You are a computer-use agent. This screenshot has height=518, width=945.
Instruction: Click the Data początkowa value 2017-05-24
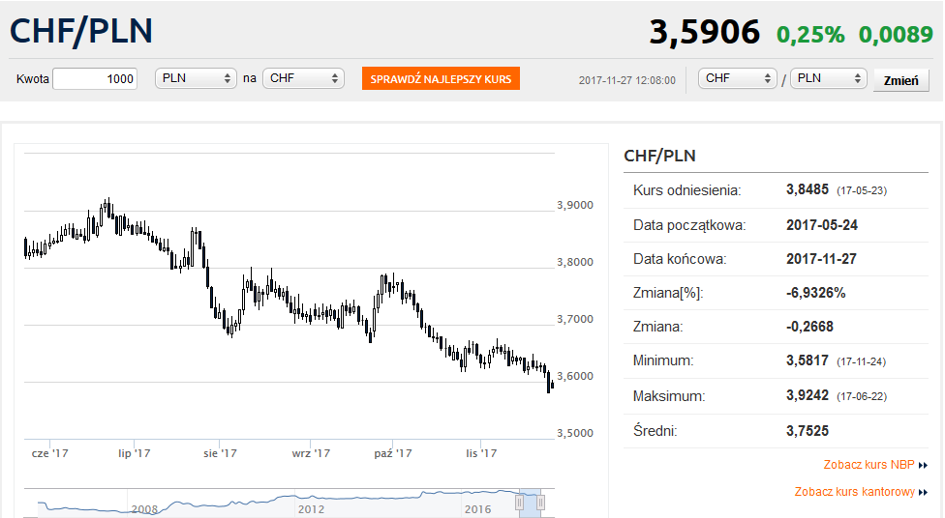[x=821, y=225]
